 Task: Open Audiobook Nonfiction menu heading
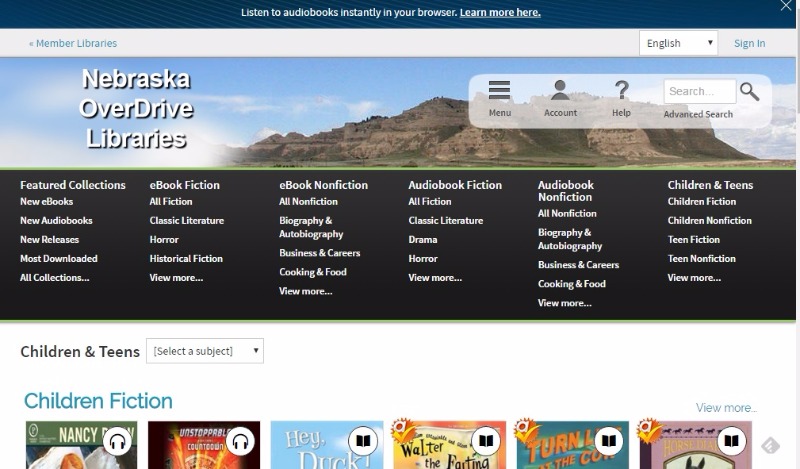point(566,191)
